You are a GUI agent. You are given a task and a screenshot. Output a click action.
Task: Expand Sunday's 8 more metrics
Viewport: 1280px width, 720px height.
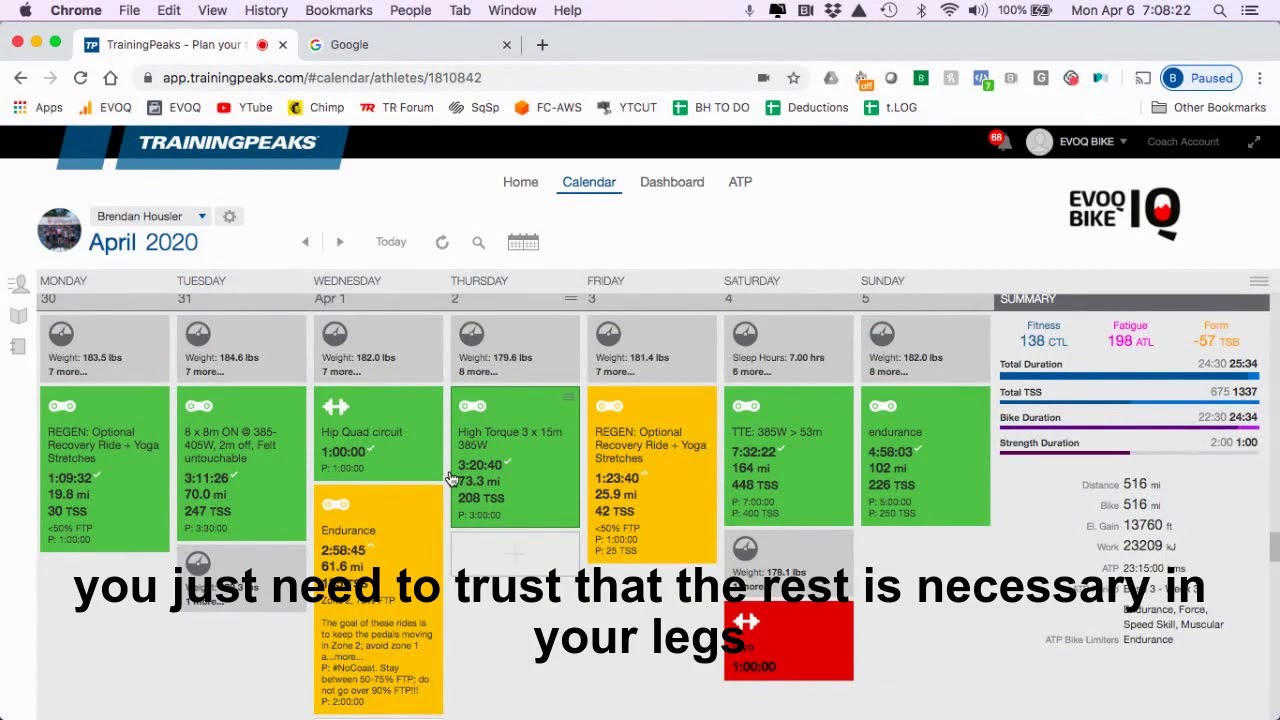(889, 372)
